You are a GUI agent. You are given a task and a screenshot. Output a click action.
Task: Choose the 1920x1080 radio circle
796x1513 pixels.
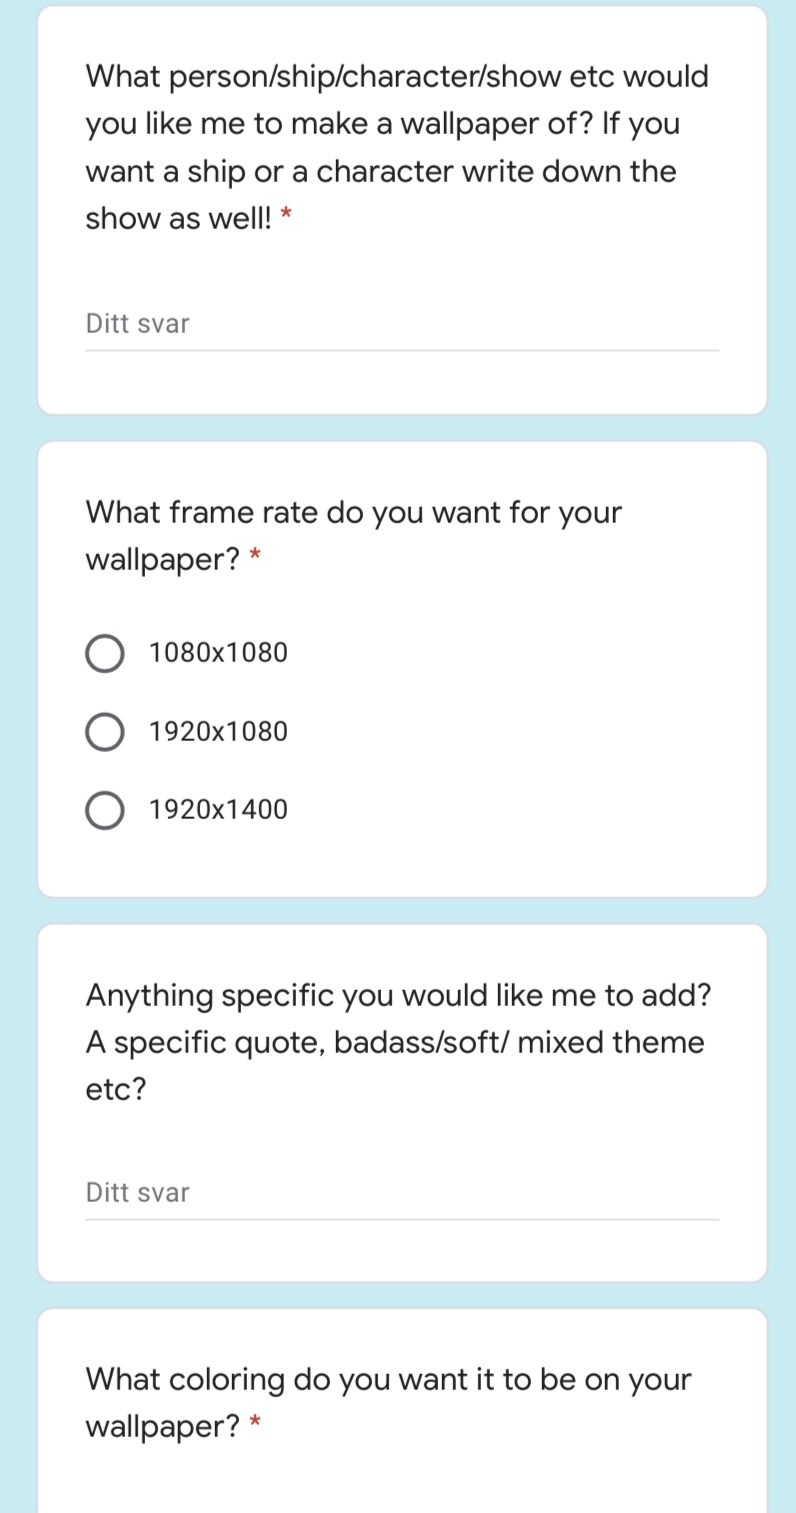pos(105,732)
